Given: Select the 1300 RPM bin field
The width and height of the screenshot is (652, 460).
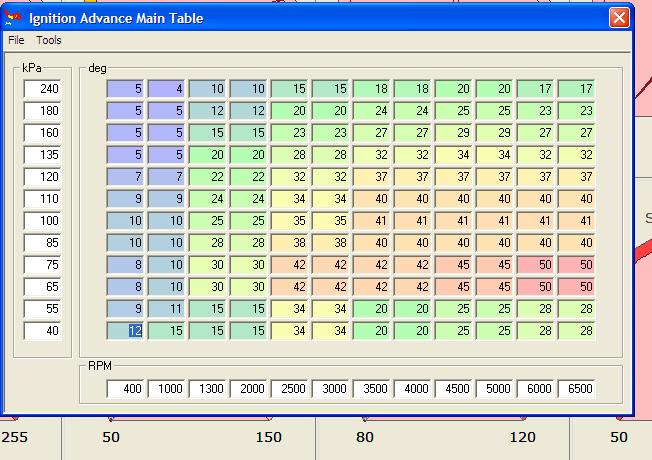Looking at the screenshot, I should coord(207,388).
